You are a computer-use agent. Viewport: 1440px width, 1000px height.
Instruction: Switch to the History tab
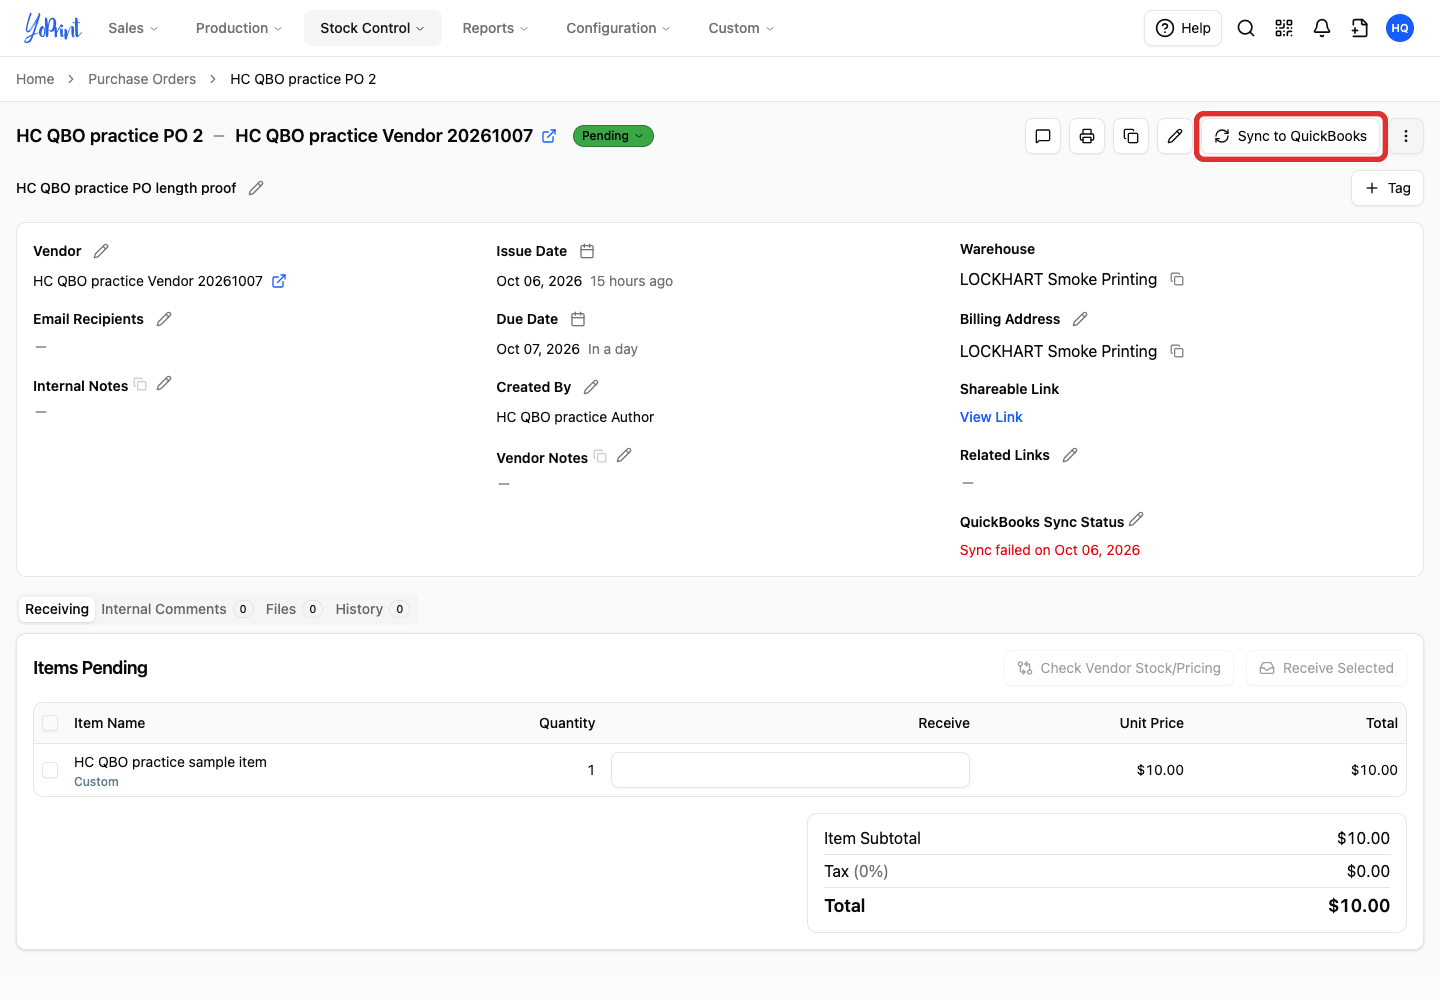pos(371,609)
